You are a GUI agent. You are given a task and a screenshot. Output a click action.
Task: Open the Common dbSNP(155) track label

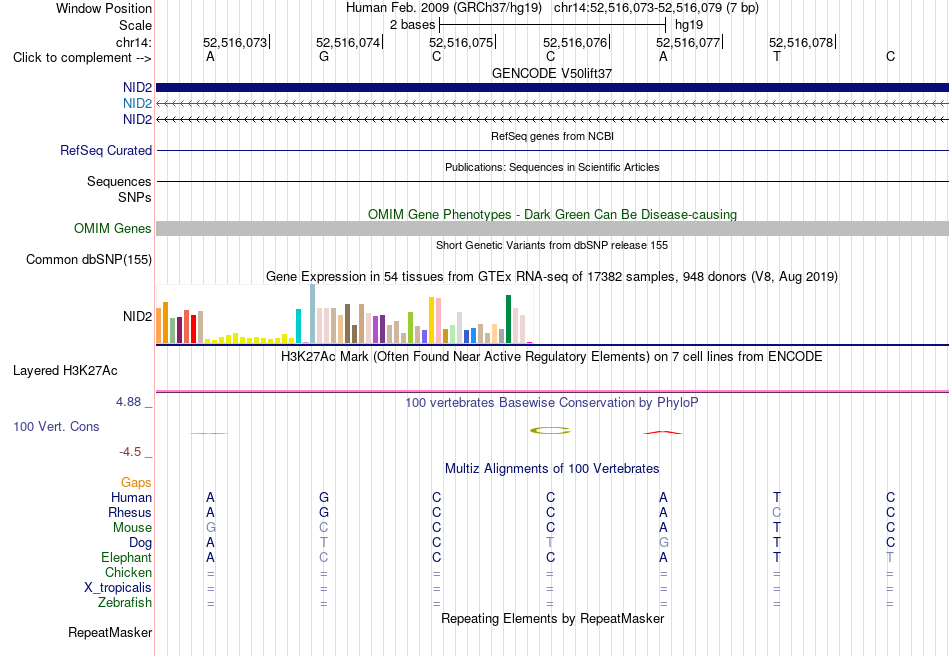click(89, 259)
